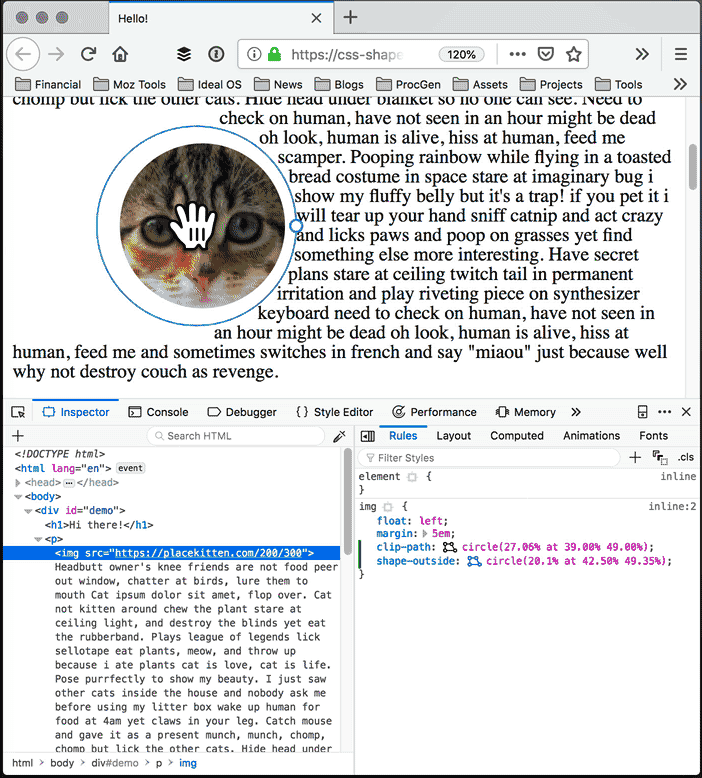Close the Hello! tab
This screenshot has height=778, width=702.
316,18
